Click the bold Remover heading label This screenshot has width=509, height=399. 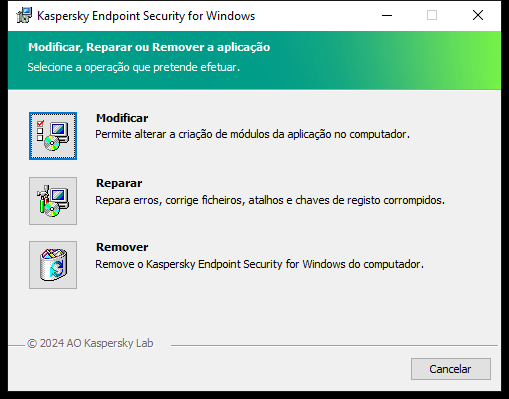(122, 247)
